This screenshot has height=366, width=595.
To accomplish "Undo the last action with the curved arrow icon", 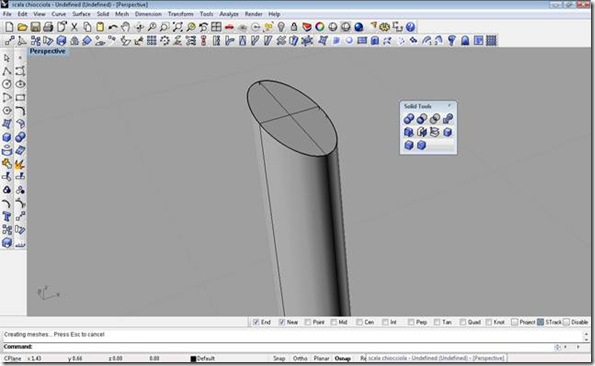I will 113,27.
